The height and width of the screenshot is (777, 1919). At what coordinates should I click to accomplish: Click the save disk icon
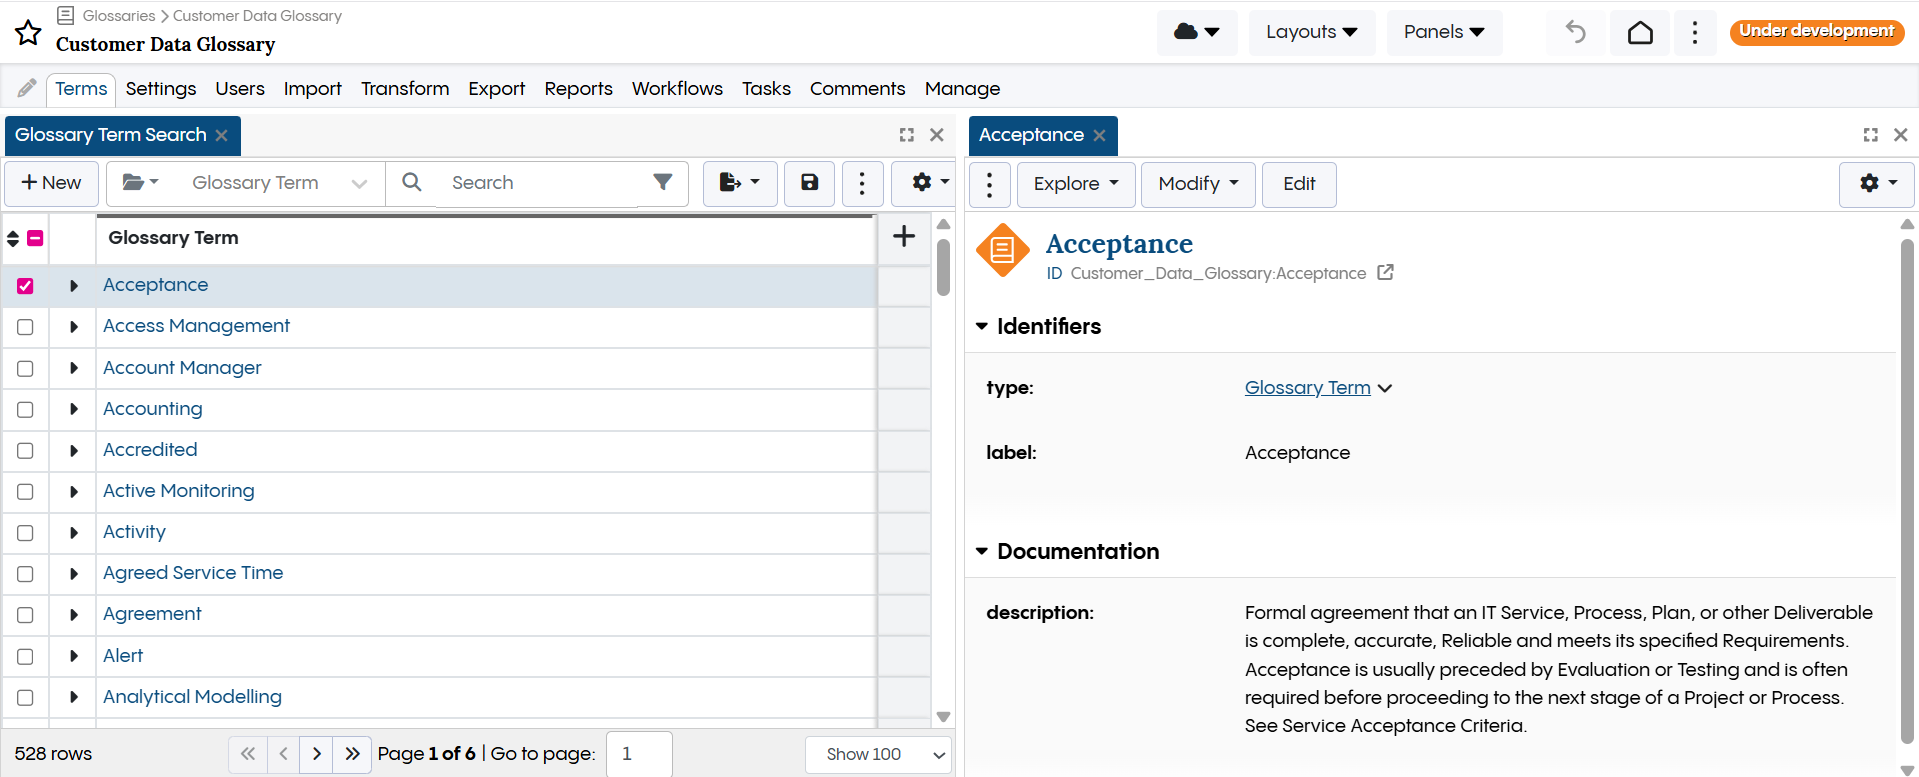(809, 183)
